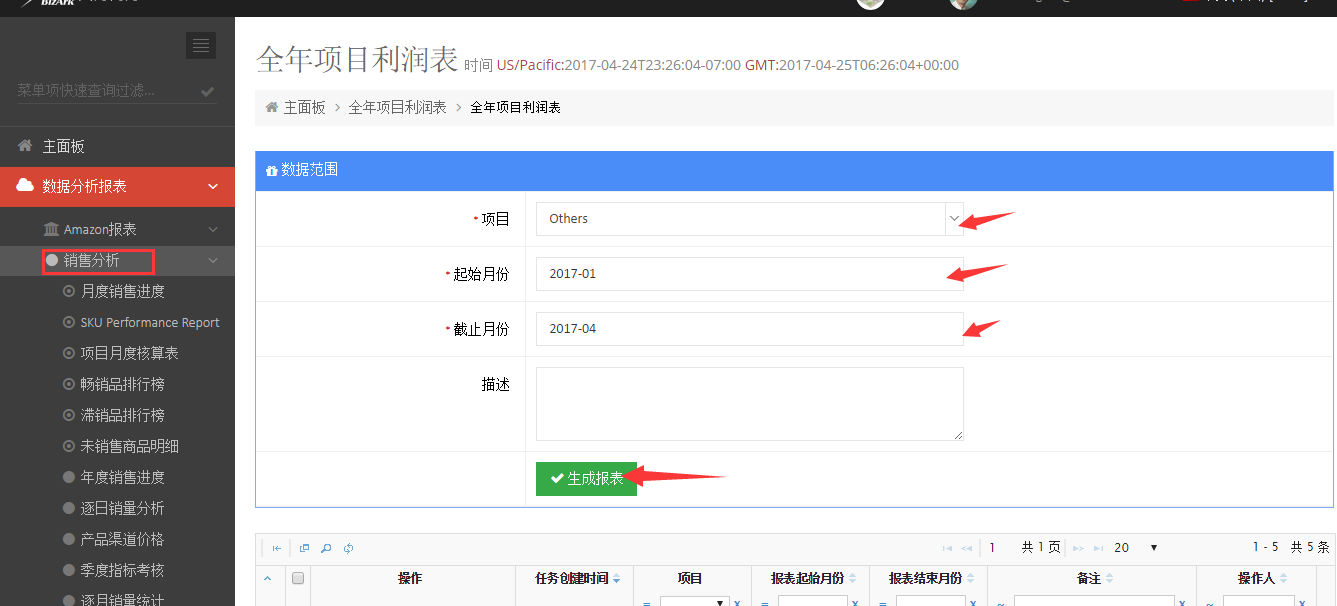Collapse the grid filter row caret
The width and height of the screenshot is (1337, 606).
coord(267,578)
